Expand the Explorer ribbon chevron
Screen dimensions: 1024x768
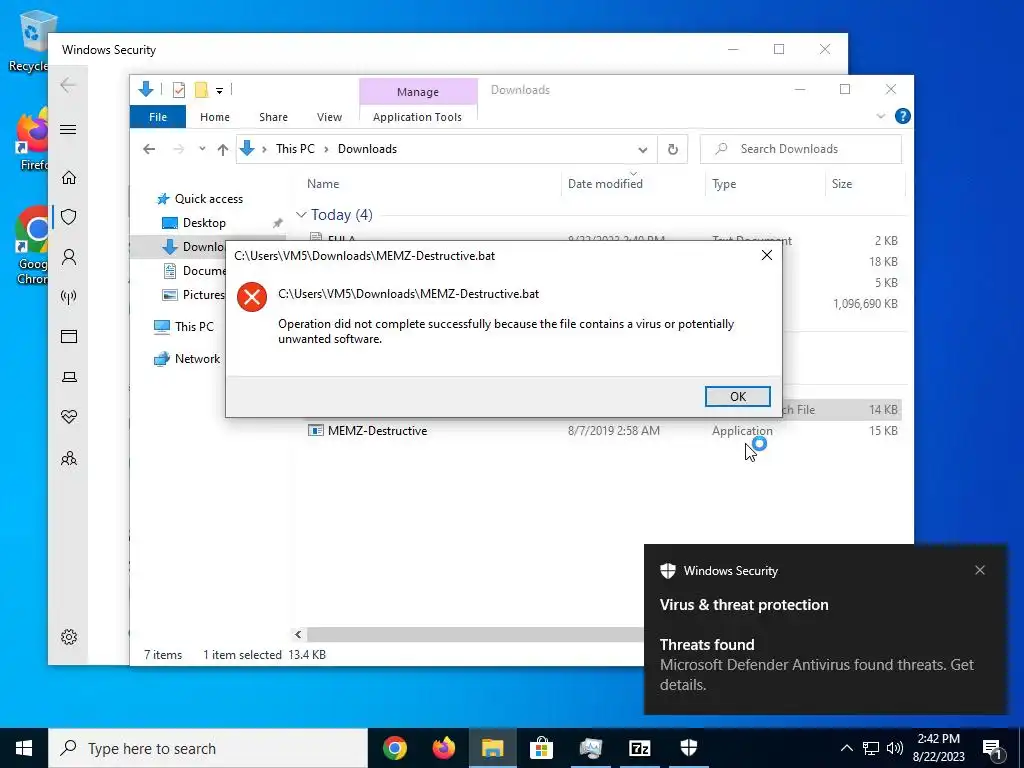click(x=880, y=116)
